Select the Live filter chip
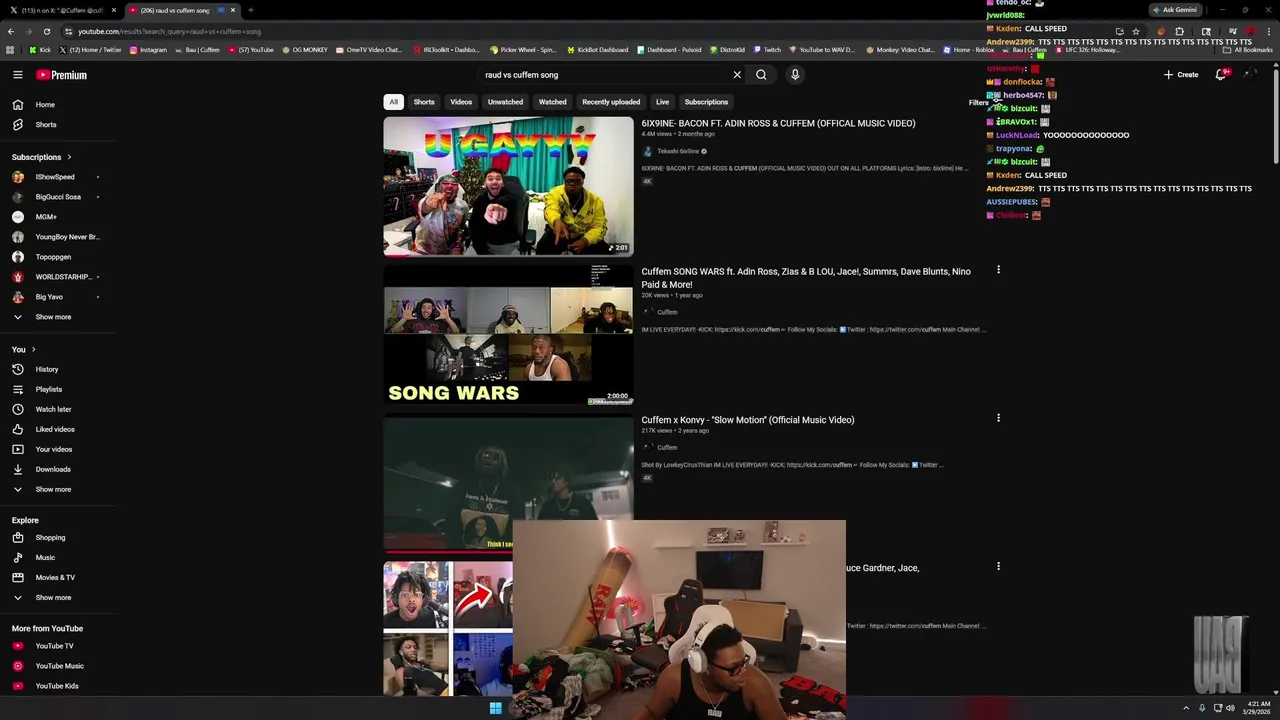 tap(662, 102)
